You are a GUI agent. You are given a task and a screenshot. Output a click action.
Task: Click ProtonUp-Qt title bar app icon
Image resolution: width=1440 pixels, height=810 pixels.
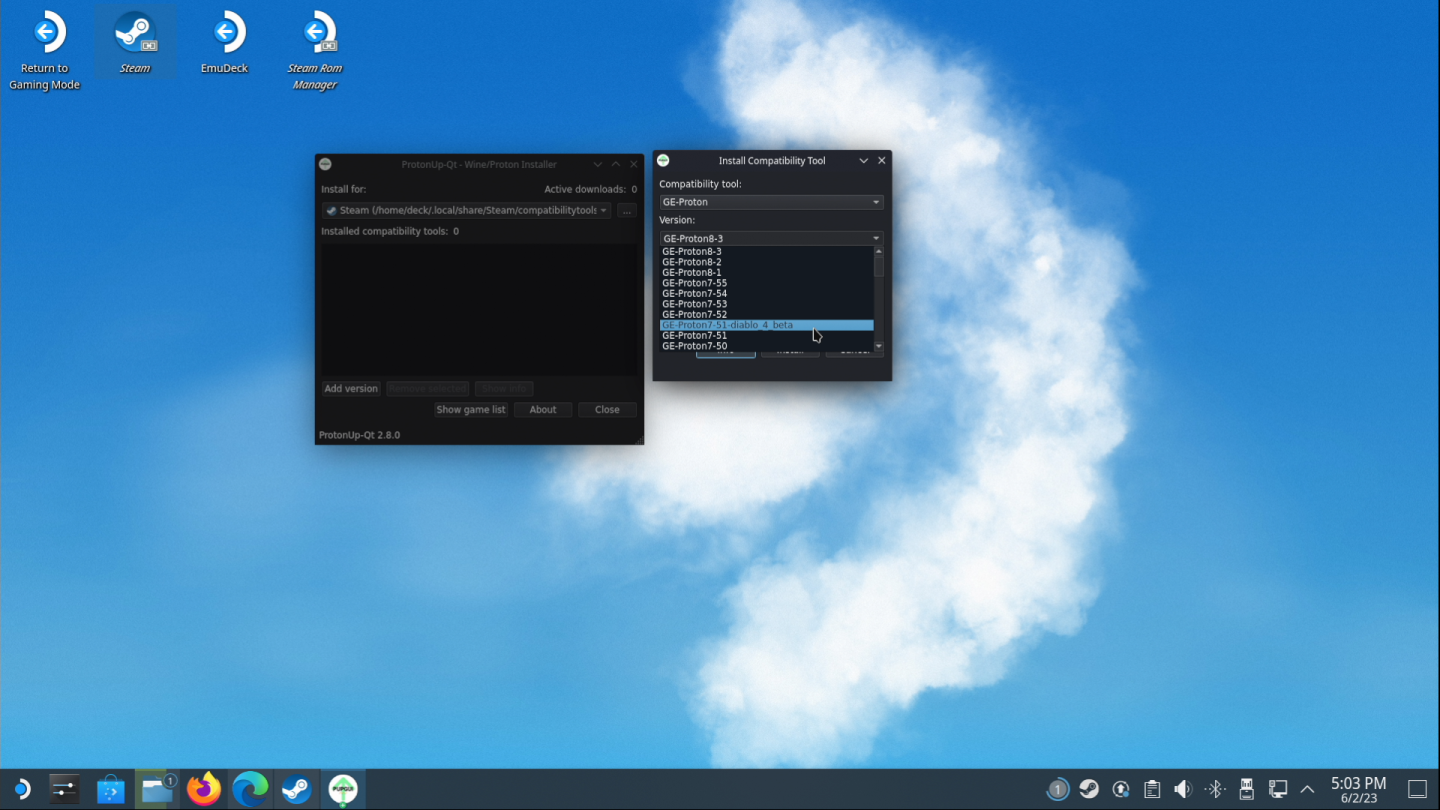pos(325,164)
